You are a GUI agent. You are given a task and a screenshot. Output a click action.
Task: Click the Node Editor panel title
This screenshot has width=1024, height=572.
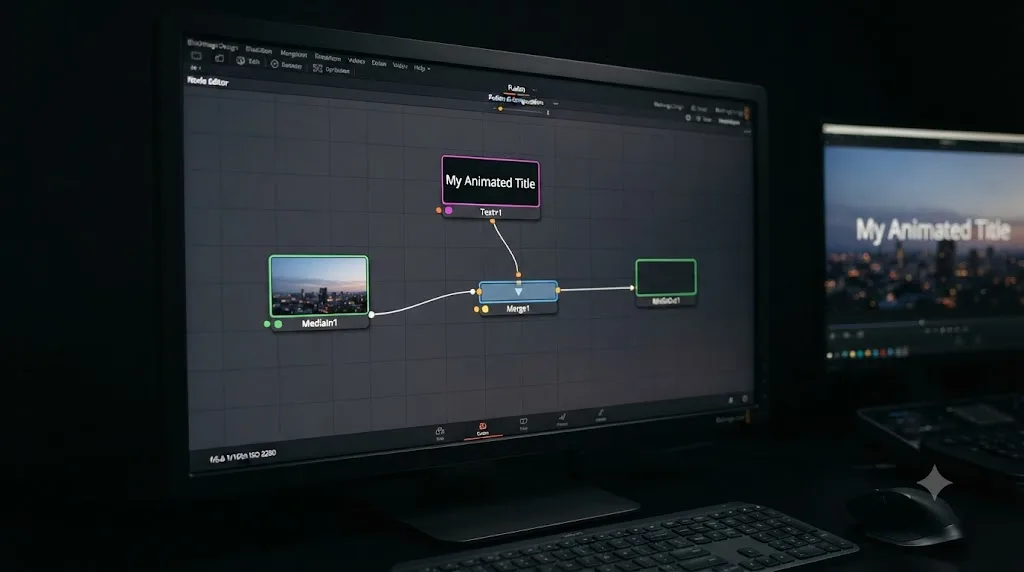208,81
